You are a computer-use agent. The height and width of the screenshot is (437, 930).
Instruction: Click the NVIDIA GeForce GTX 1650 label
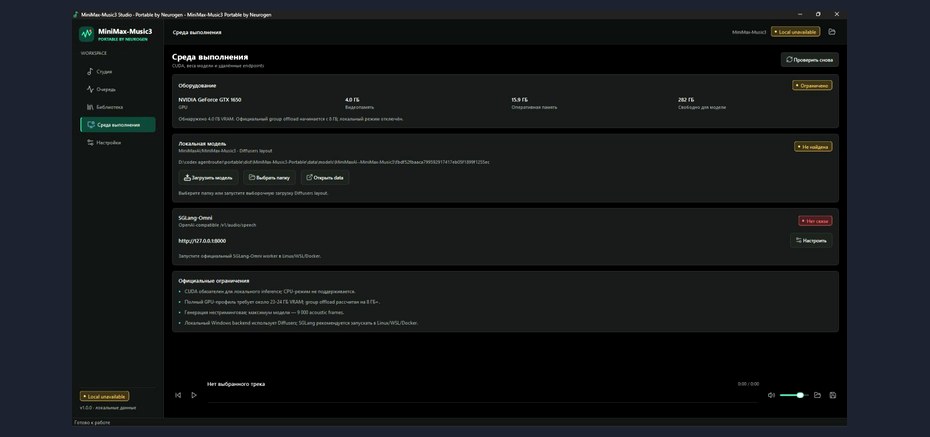pos(209,100)
